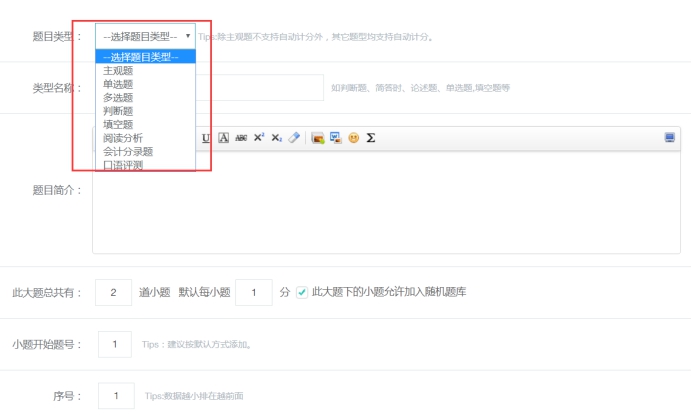Click the 此大题下的小题允许加入随机题库 label
Viewport: 692px width, 416px height.
pyautogui.click(x=389, y=292)
